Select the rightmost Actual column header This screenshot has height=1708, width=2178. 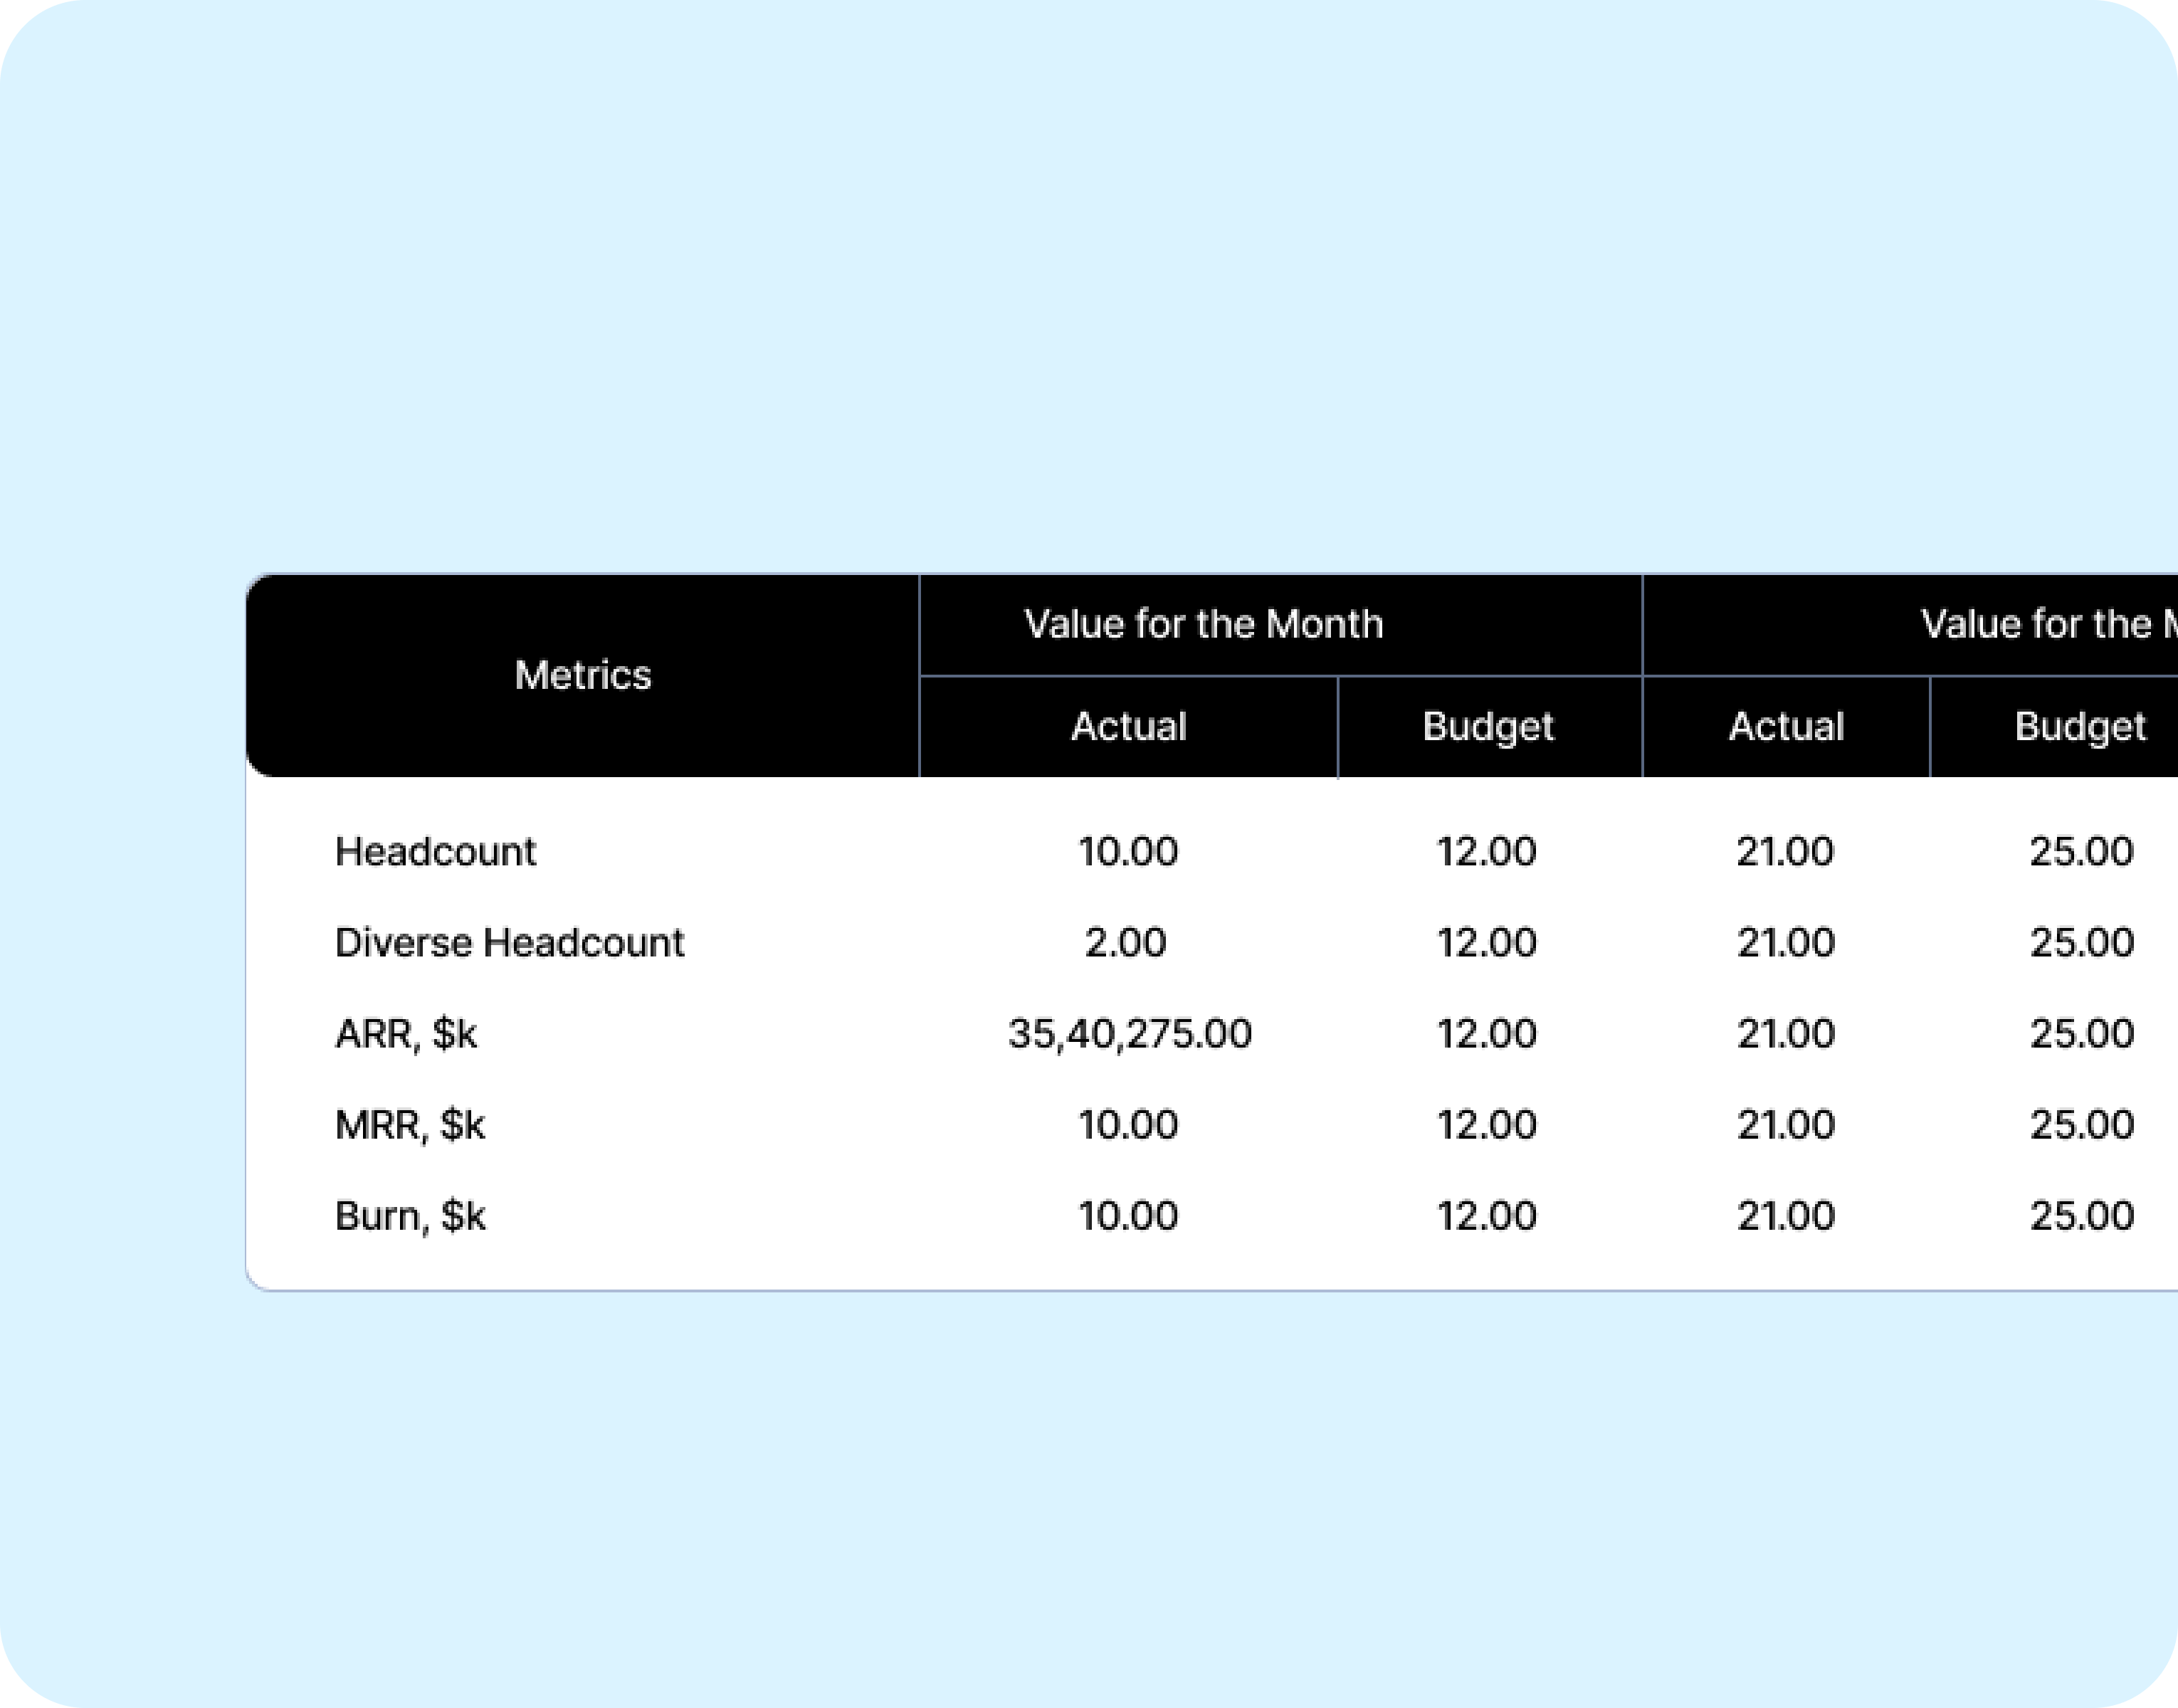pyautogui.click(x=1786, y=726)
